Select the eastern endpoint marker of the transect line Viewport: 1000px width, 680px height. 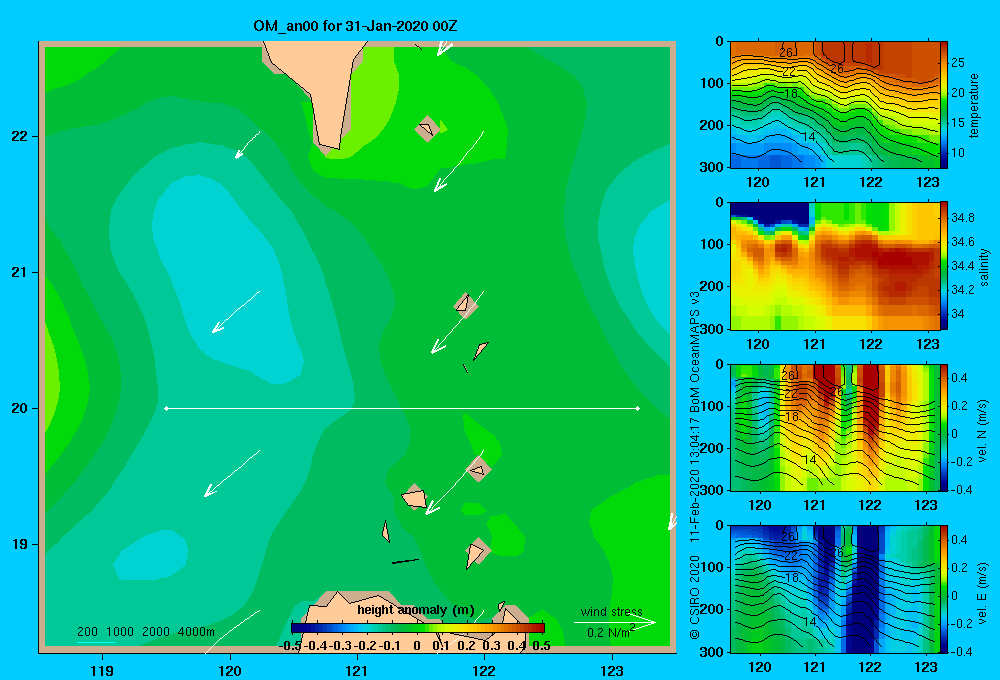pos(638,408)
